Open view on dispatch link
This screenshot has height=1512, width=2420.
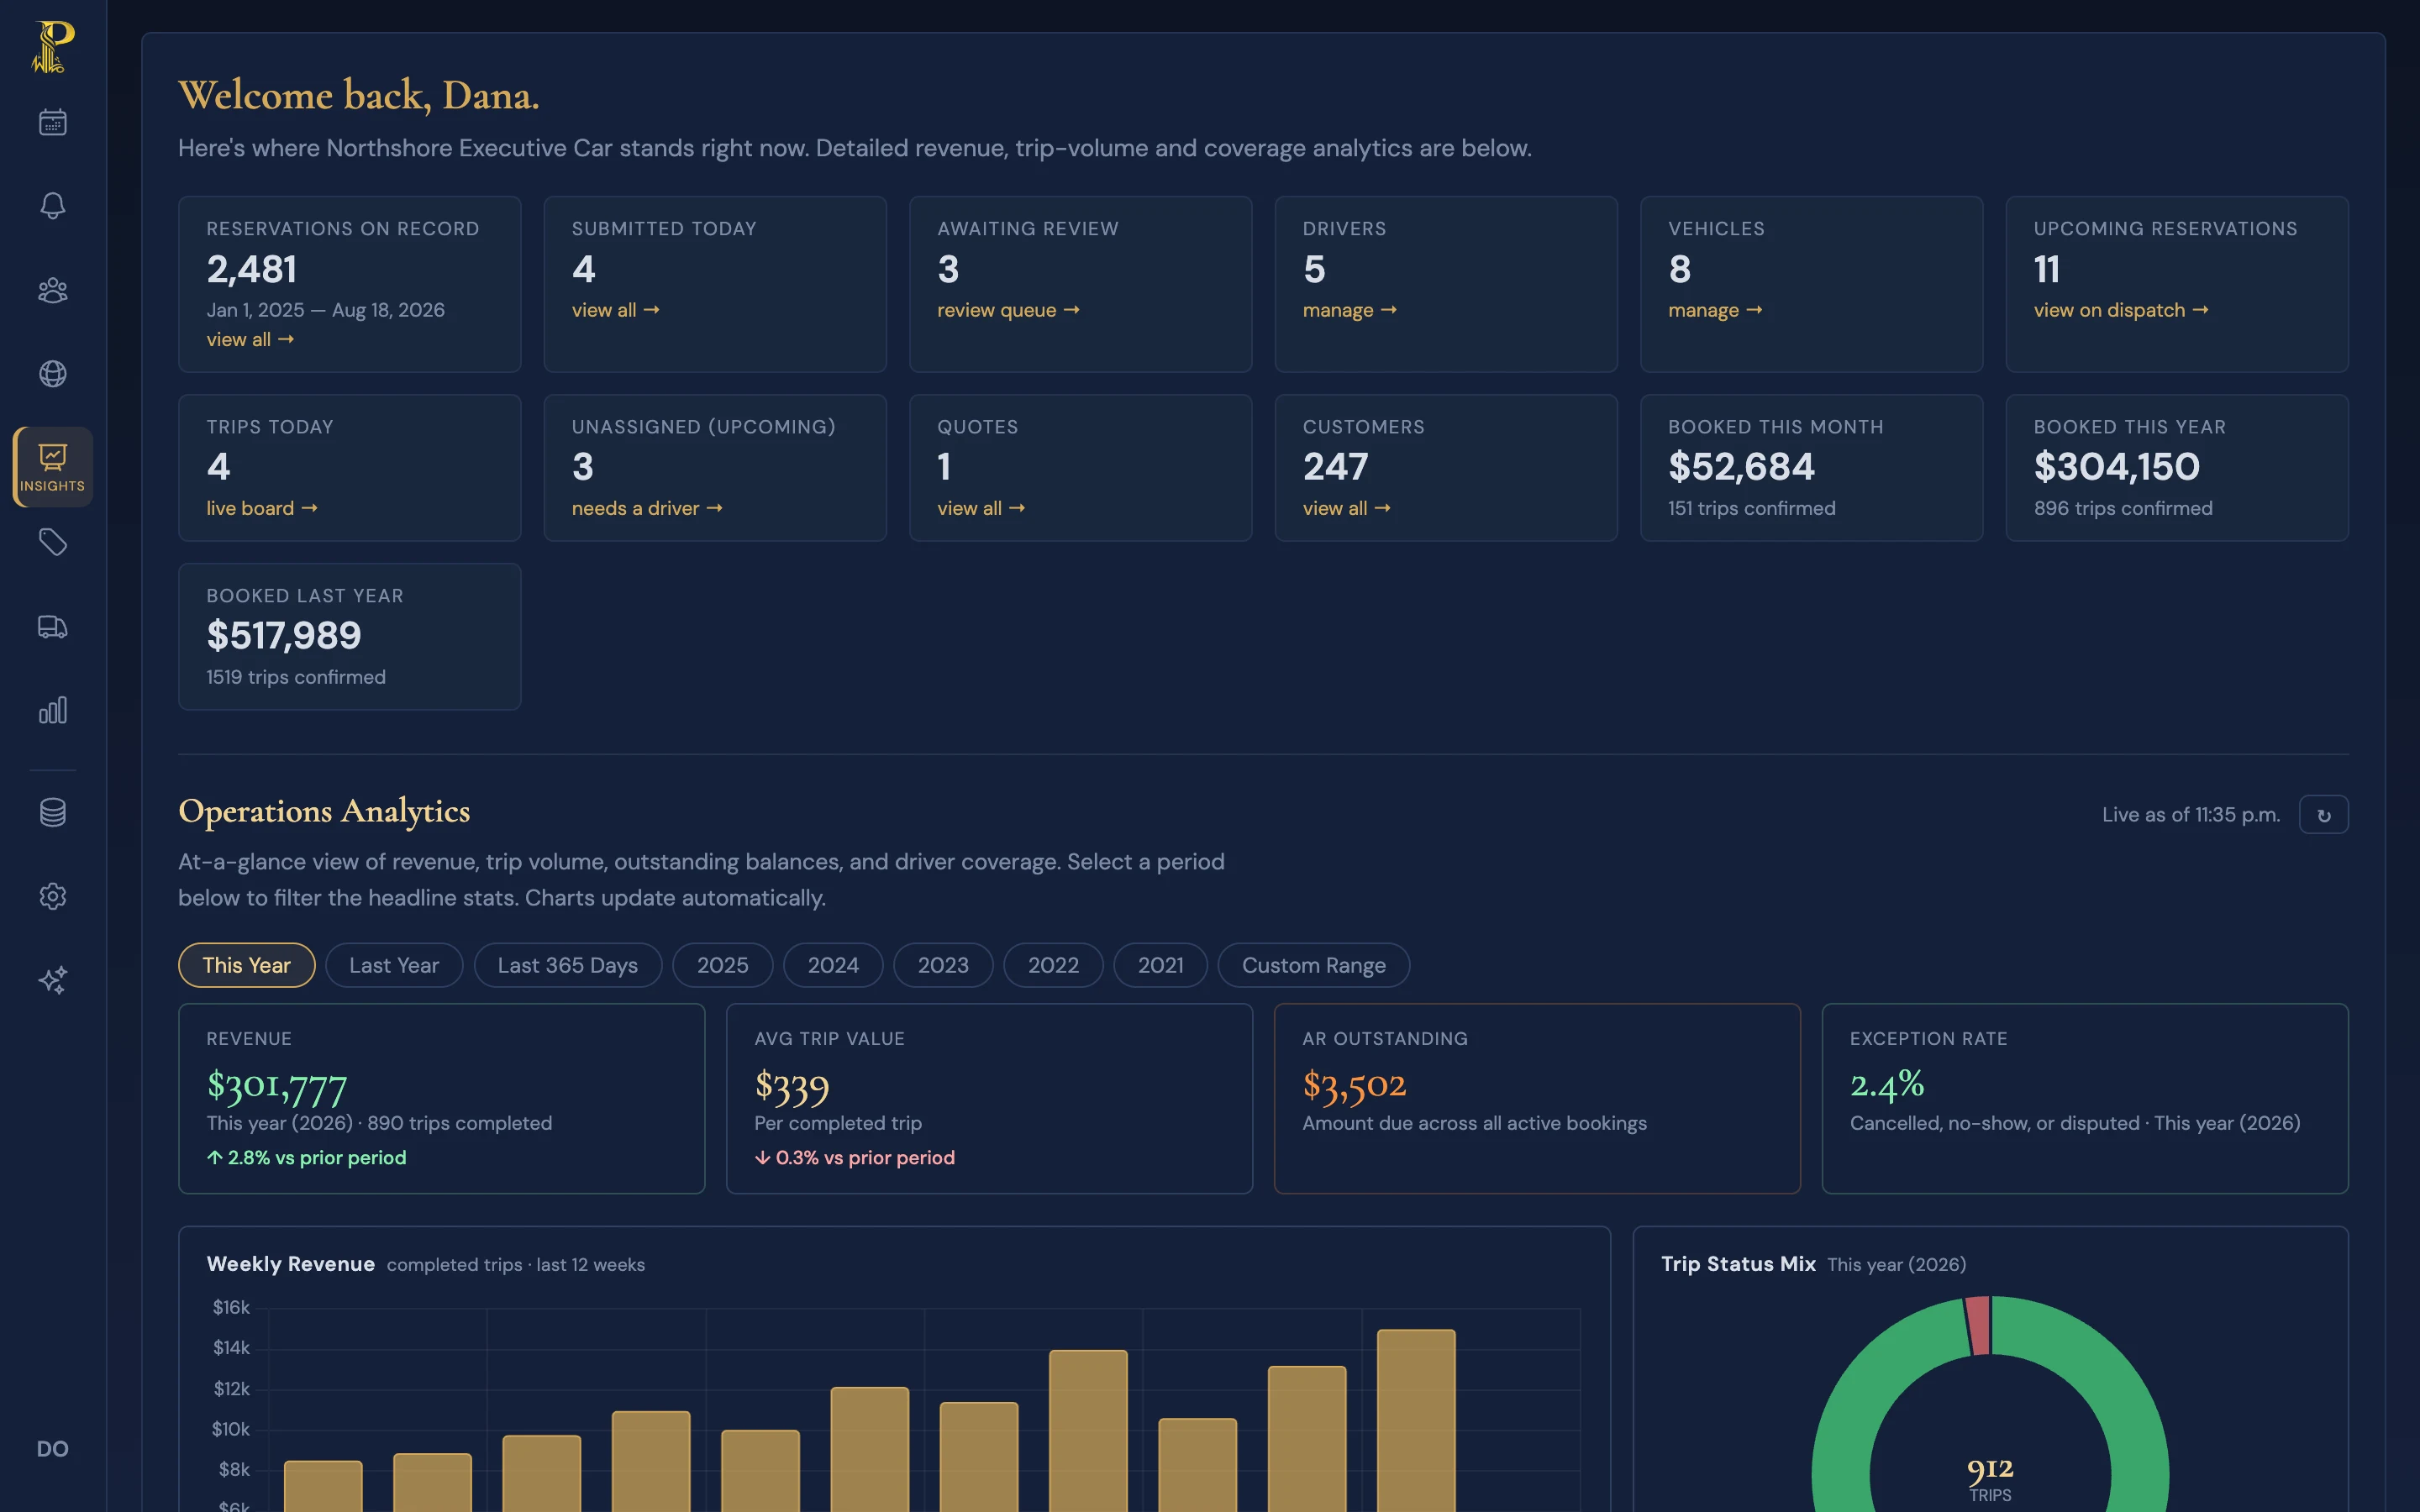click(x=2120, y=311)
